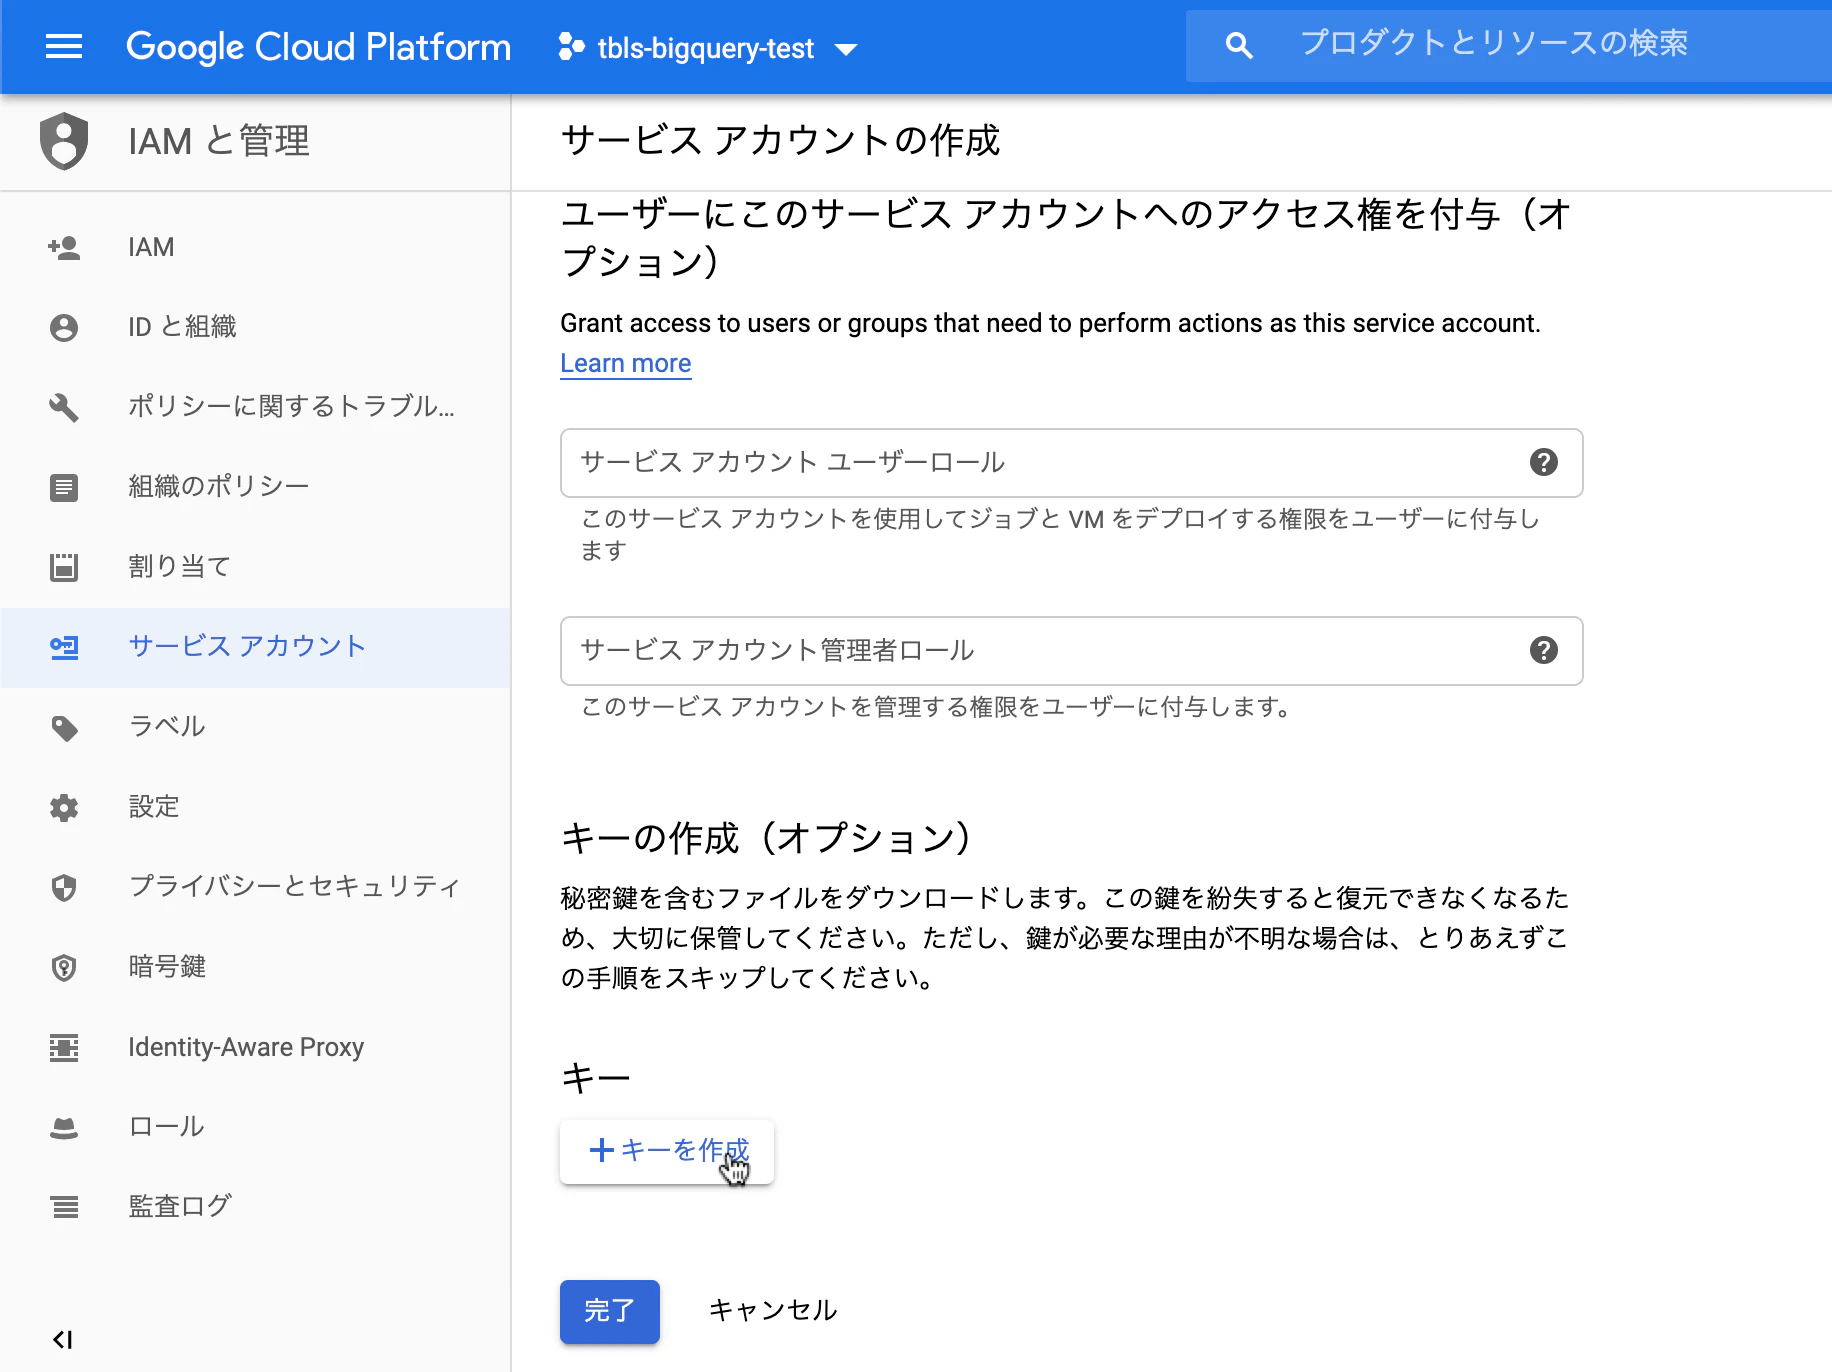The image size is (1832, 1372).
Task: Click the 監査ログ list icon
Action: (64, 1207)
